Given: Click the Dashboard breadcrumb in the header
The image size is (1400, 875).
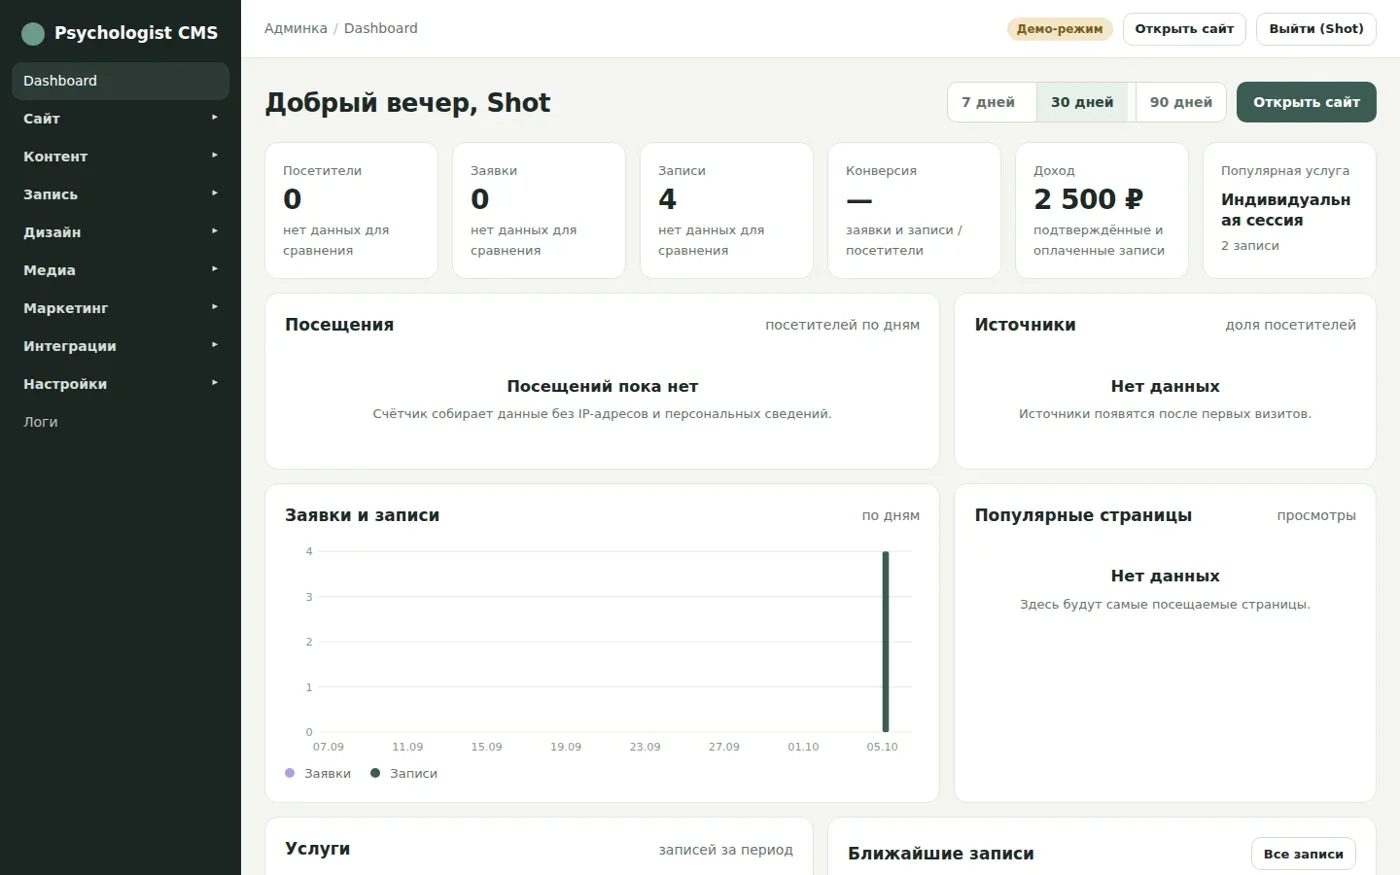Looking at the screenshot, I should (381, 29).
